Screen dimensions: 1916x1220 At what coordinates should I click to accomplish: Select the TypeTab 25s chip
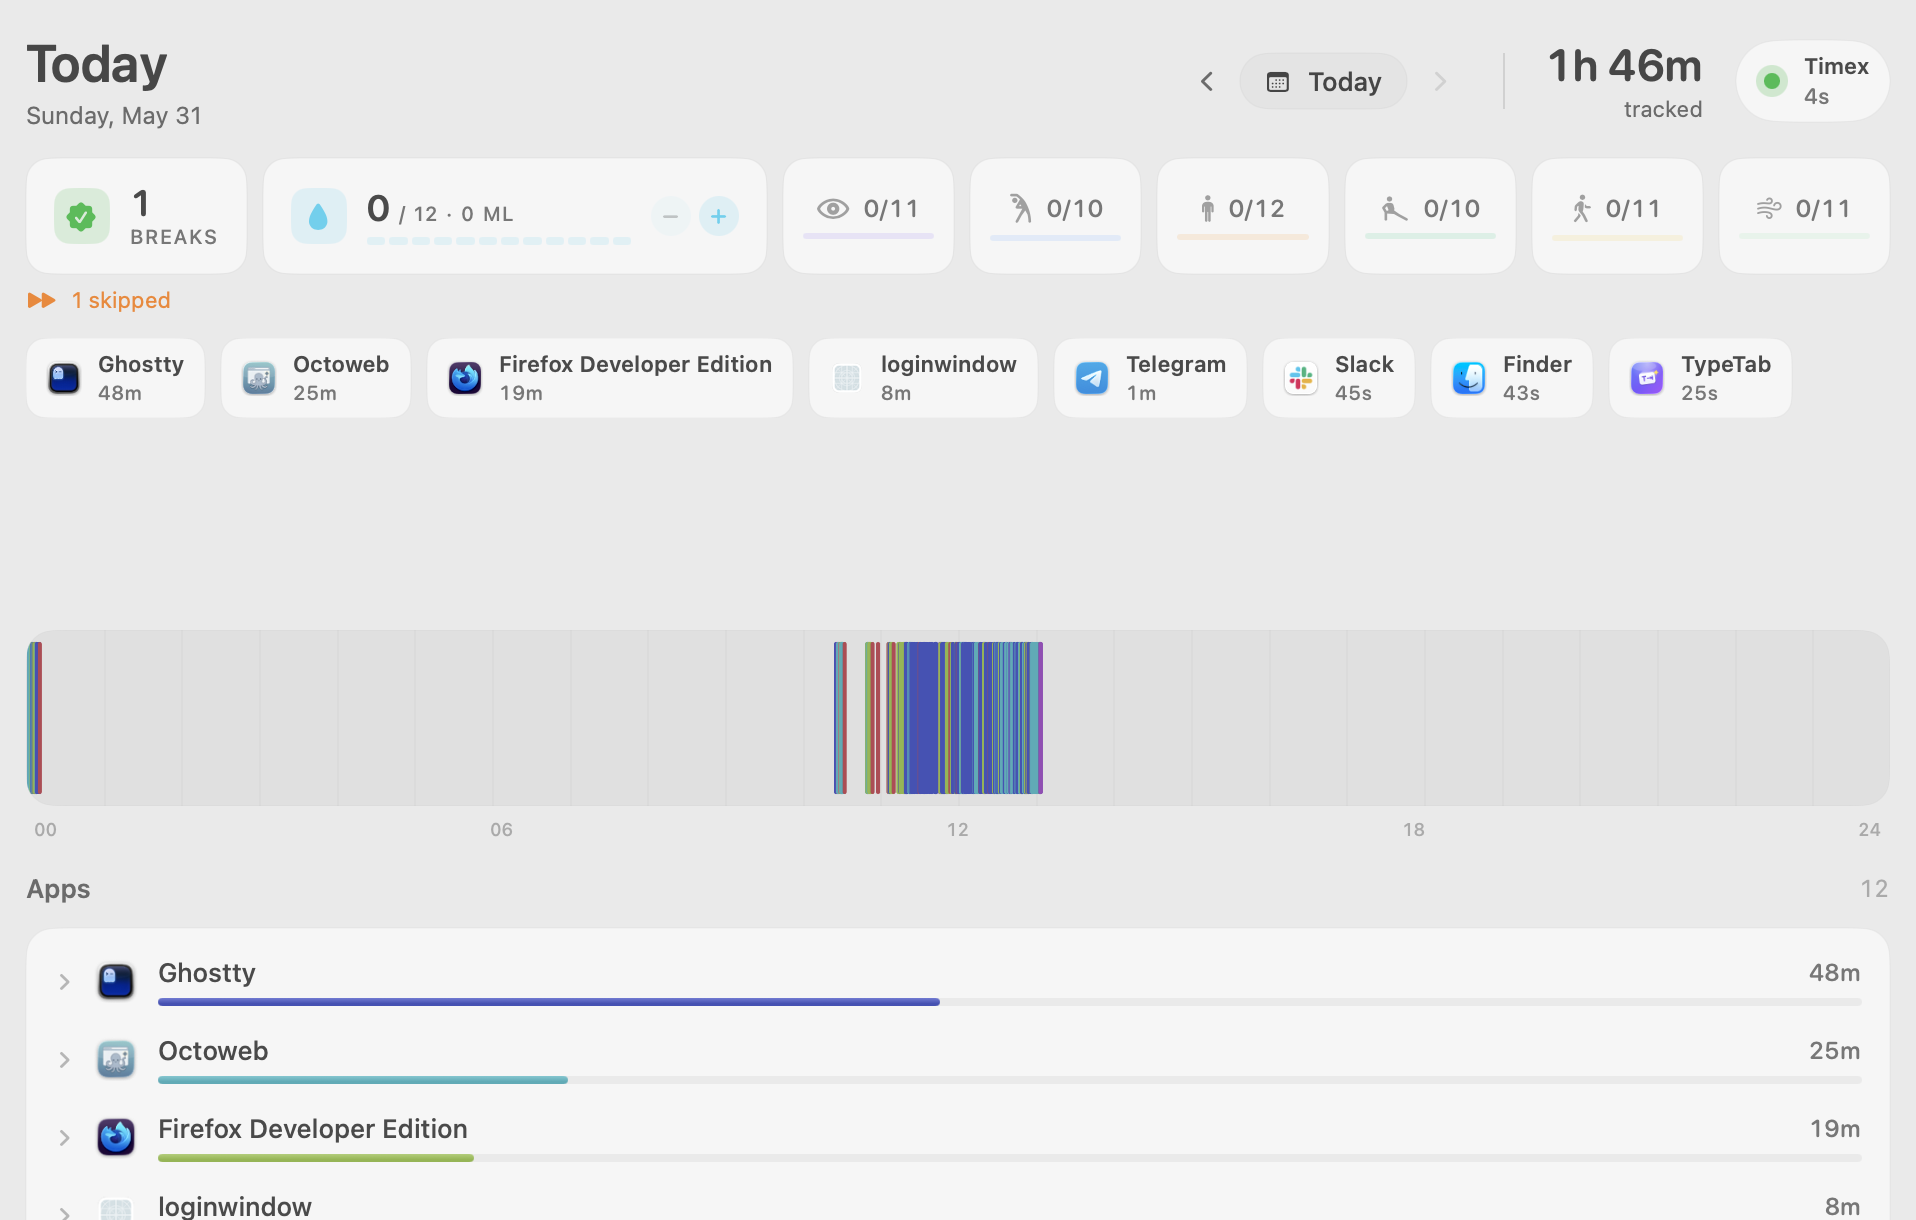(1700, 378)
